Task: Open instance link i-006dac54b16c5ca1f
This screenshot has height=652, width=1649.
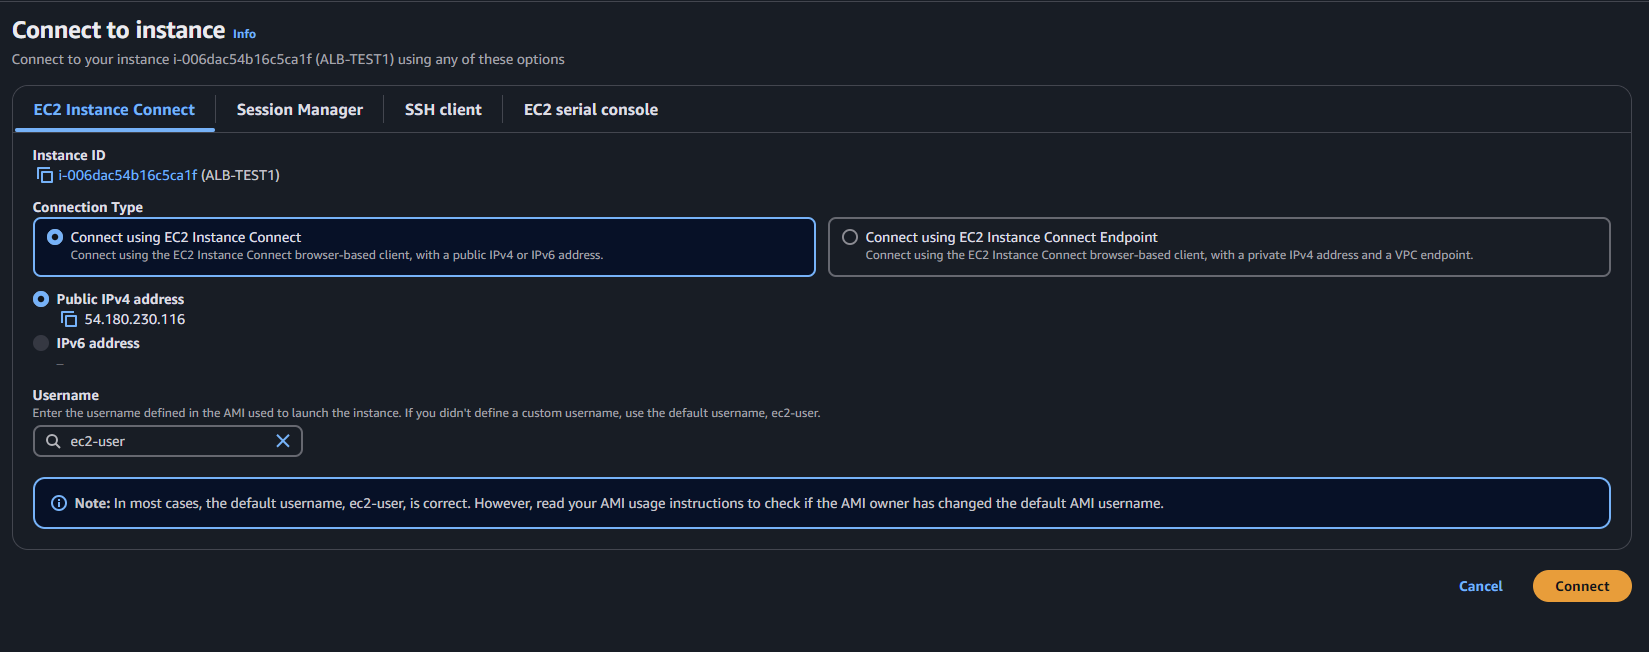Action: pyautogui.click(x=128, y=175)
